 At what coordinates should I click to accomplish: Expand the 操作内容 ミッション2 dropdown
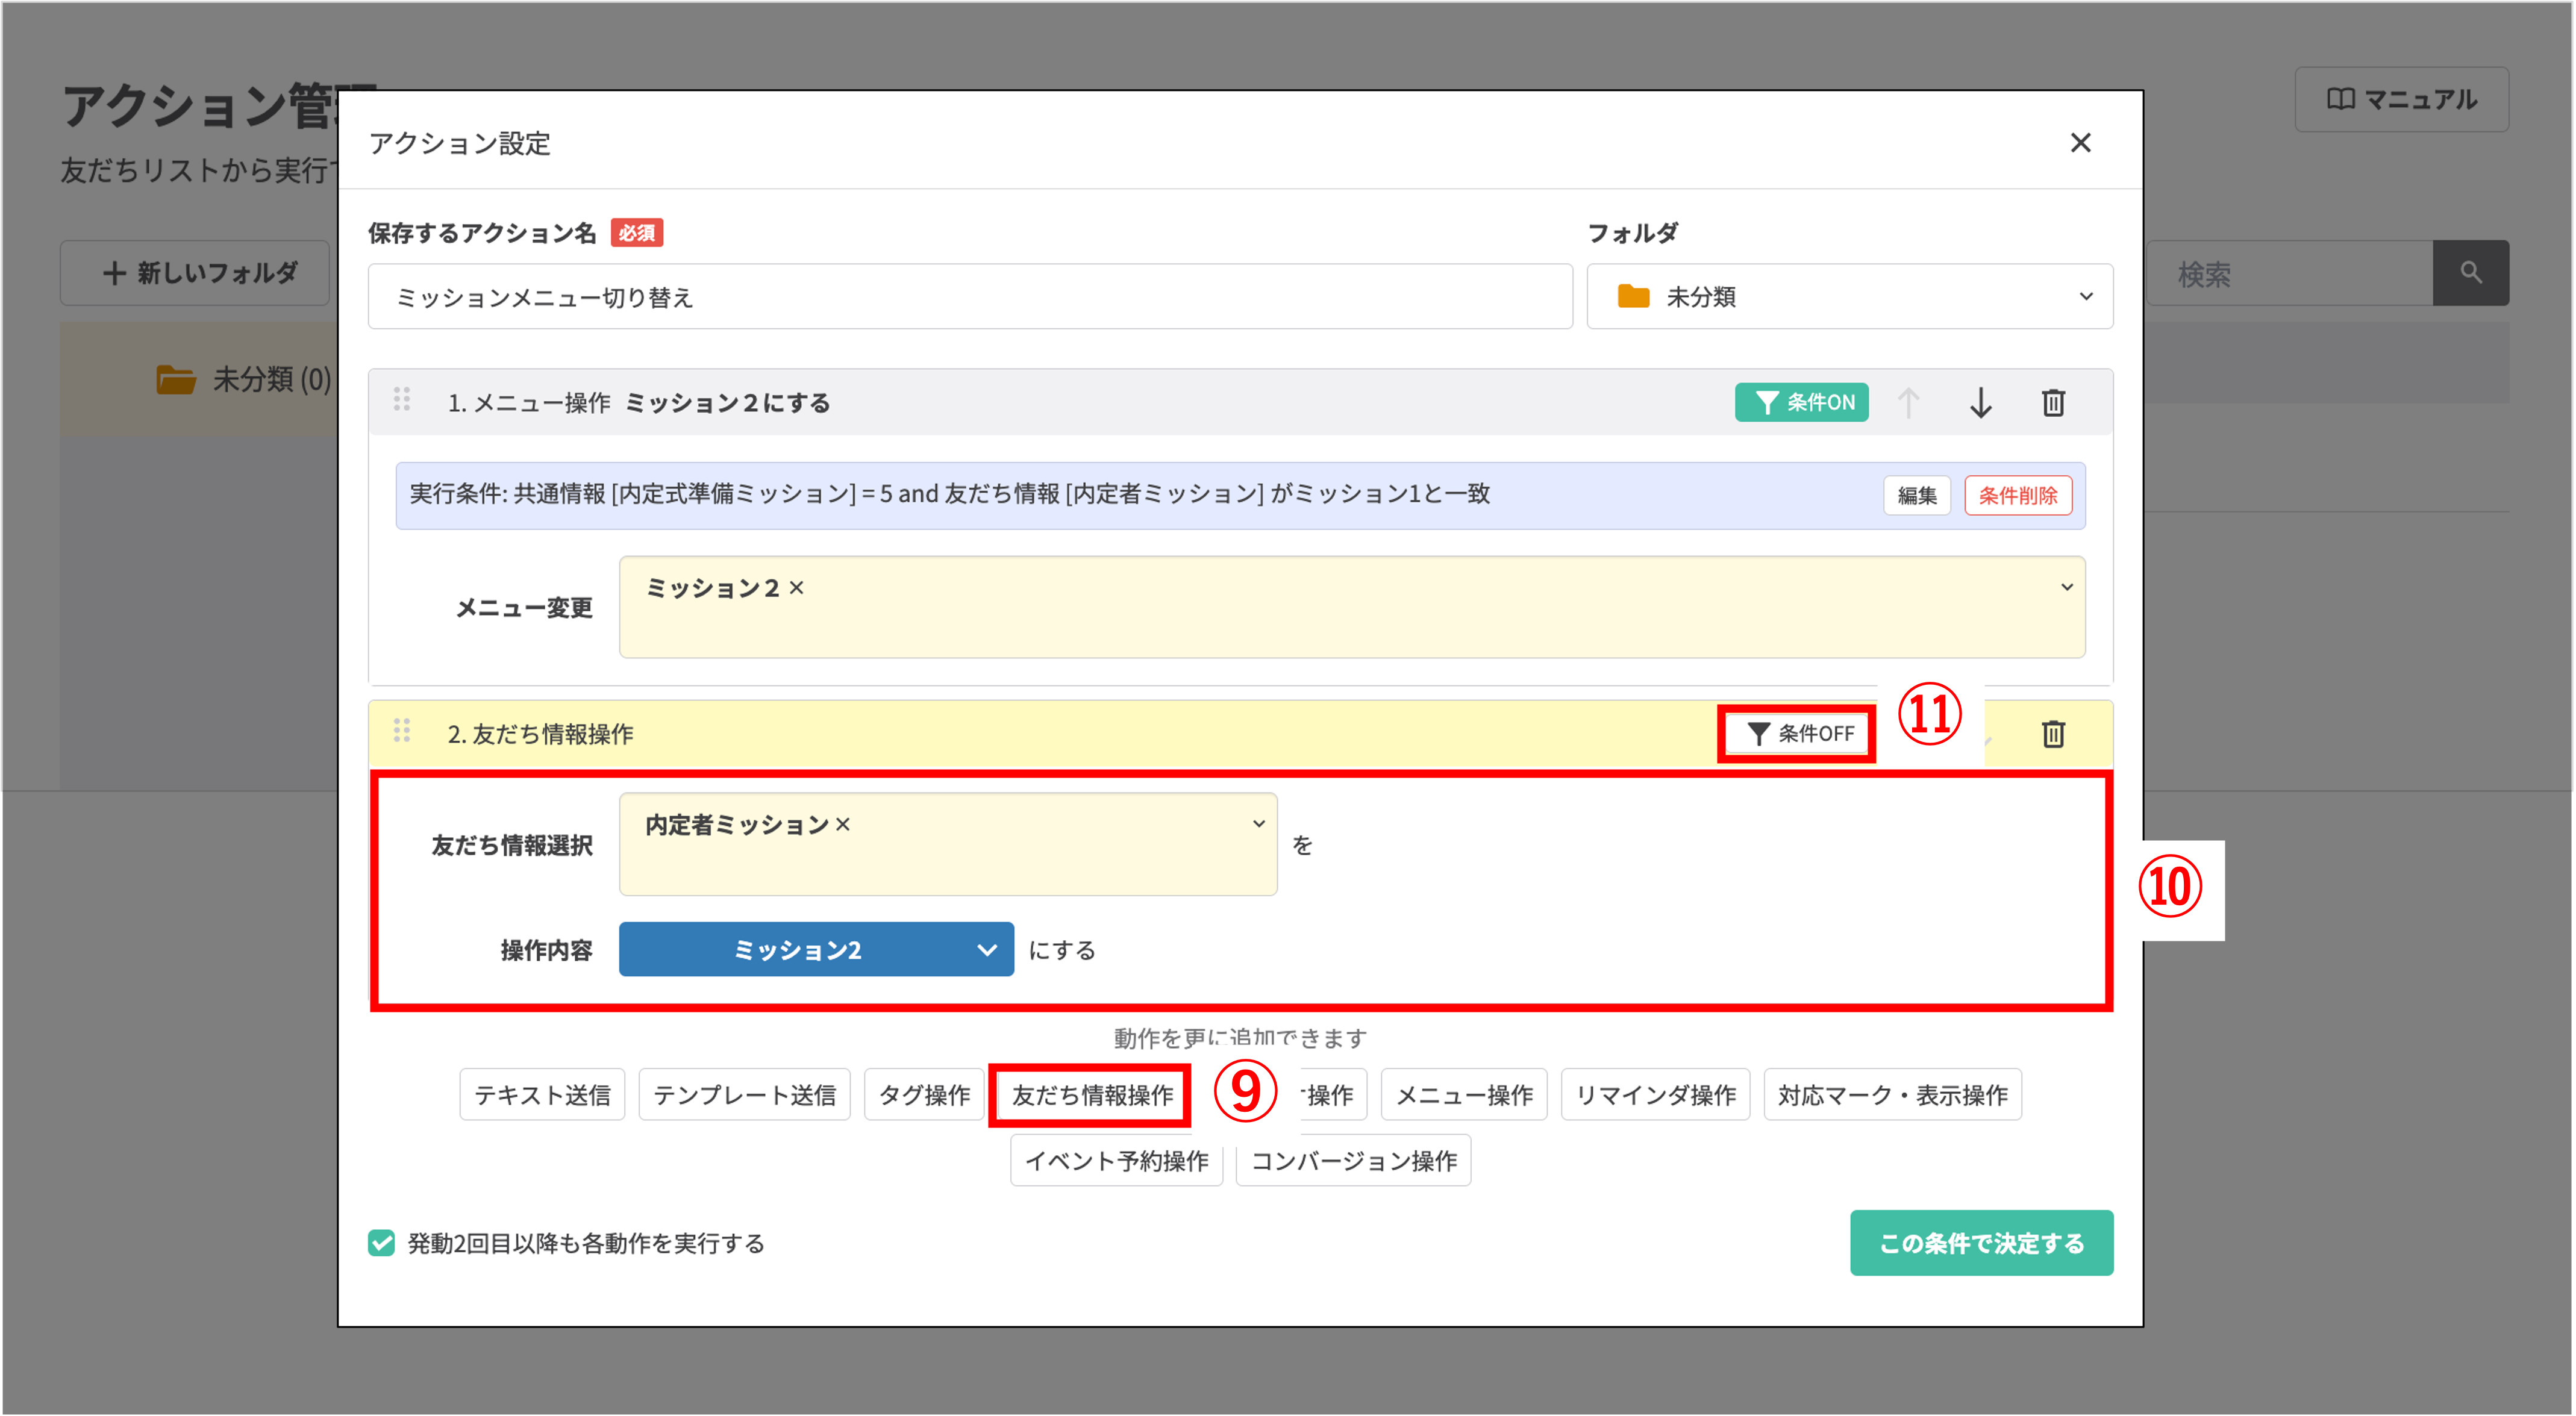(x=816, y=950)
